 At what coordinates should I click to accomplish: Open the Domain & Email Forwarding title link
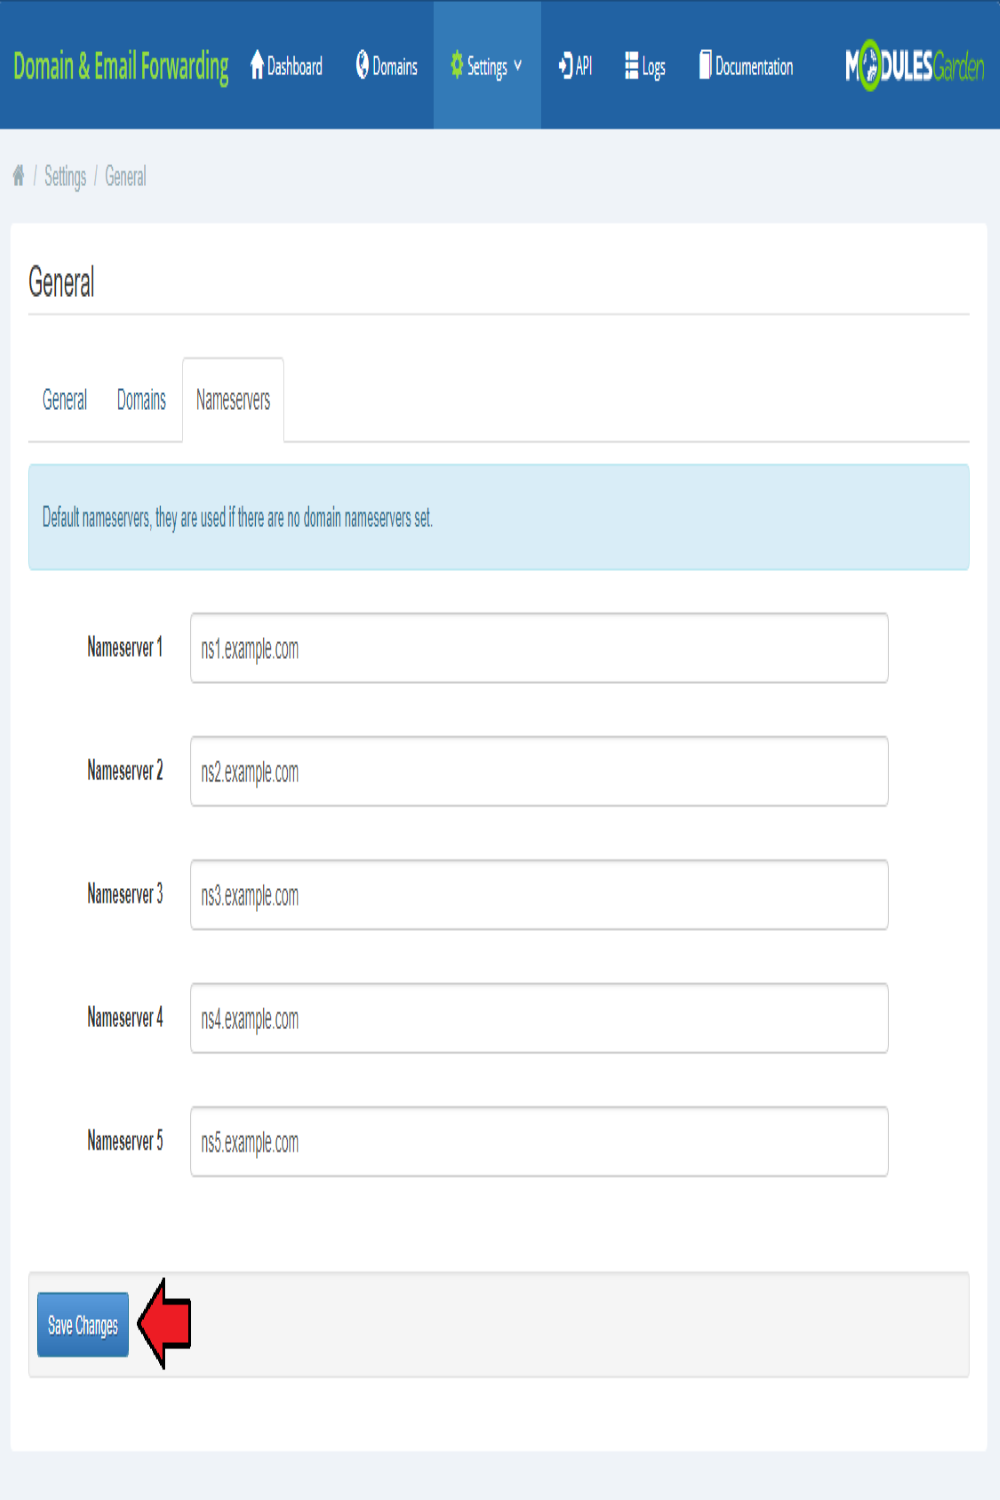coord(121,66)
